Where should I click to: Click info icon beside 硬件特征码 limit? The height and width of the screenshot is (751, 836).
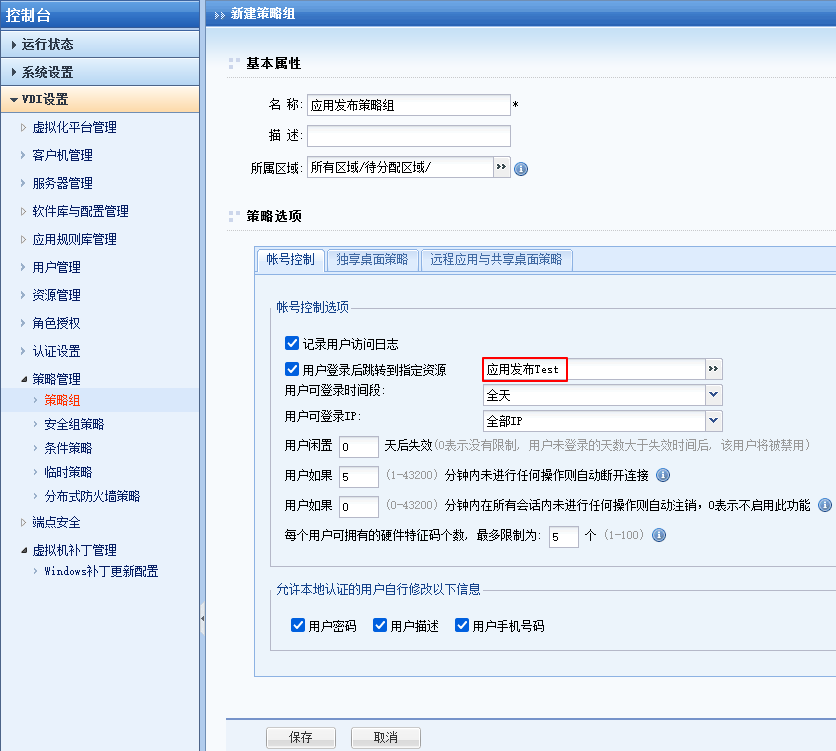659,535
